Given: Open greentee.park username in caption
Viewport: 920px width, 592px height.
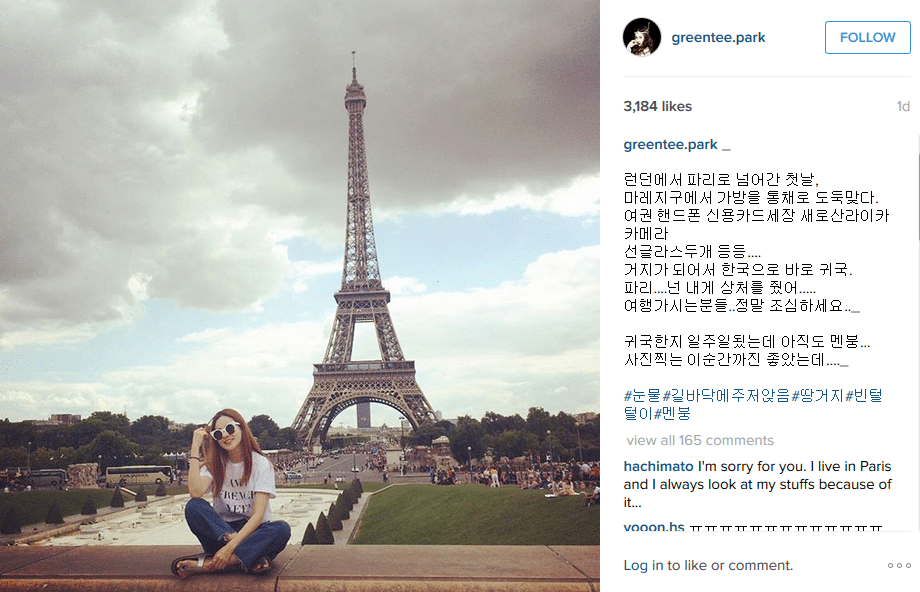Looking at the screenshot, I should (670, 144).
